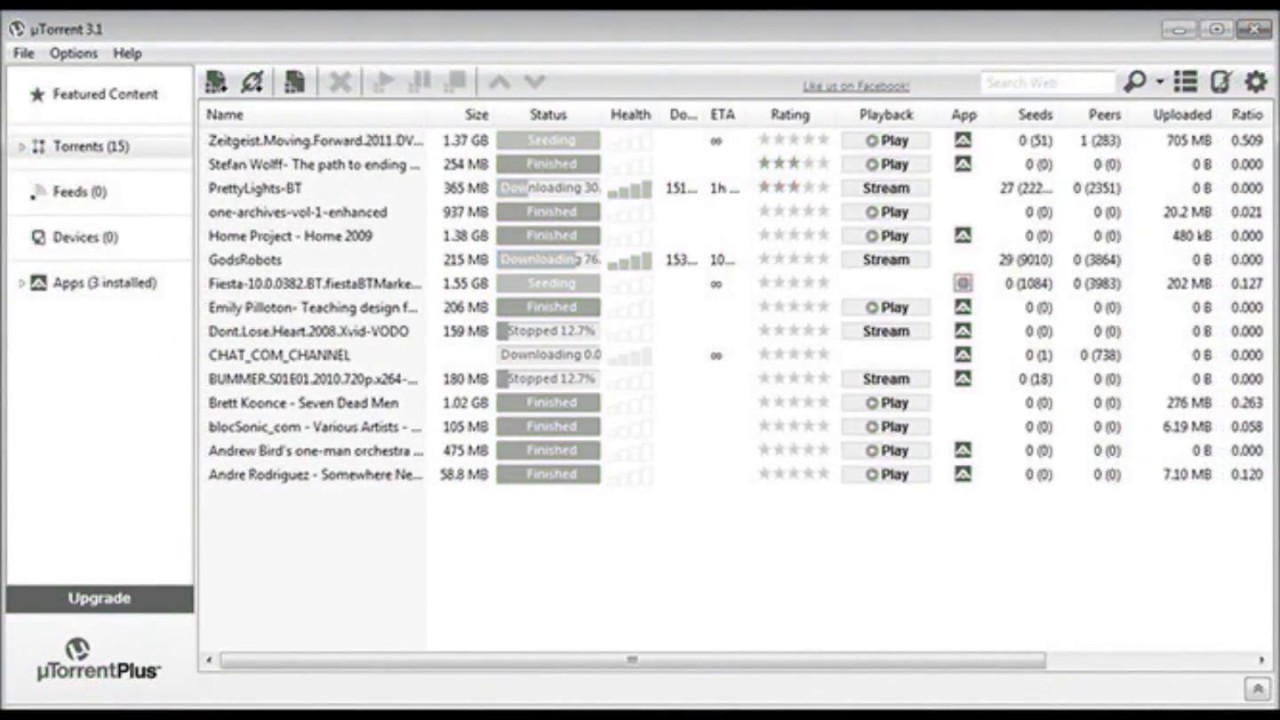Click the search magnifier icon
The image size is (1280, 720).
[1135, 82]
